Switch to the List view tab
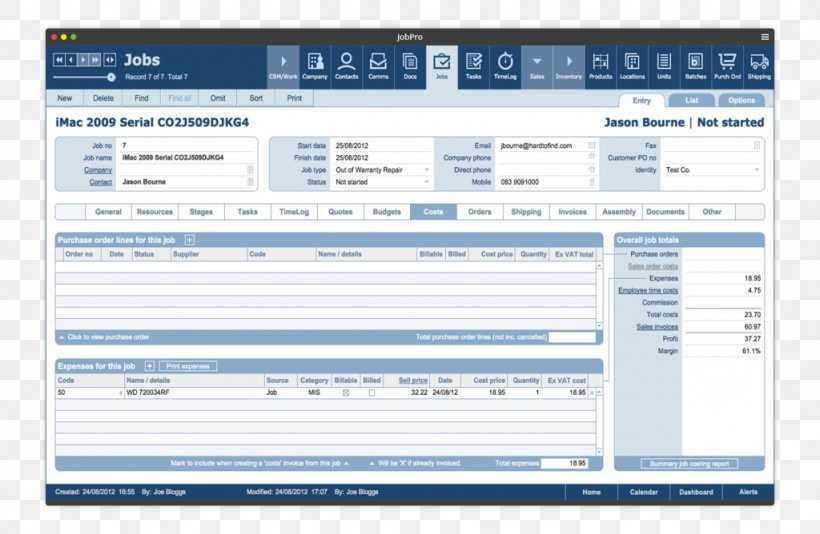This screenshot has width=820, height=534. coord(691,100)
